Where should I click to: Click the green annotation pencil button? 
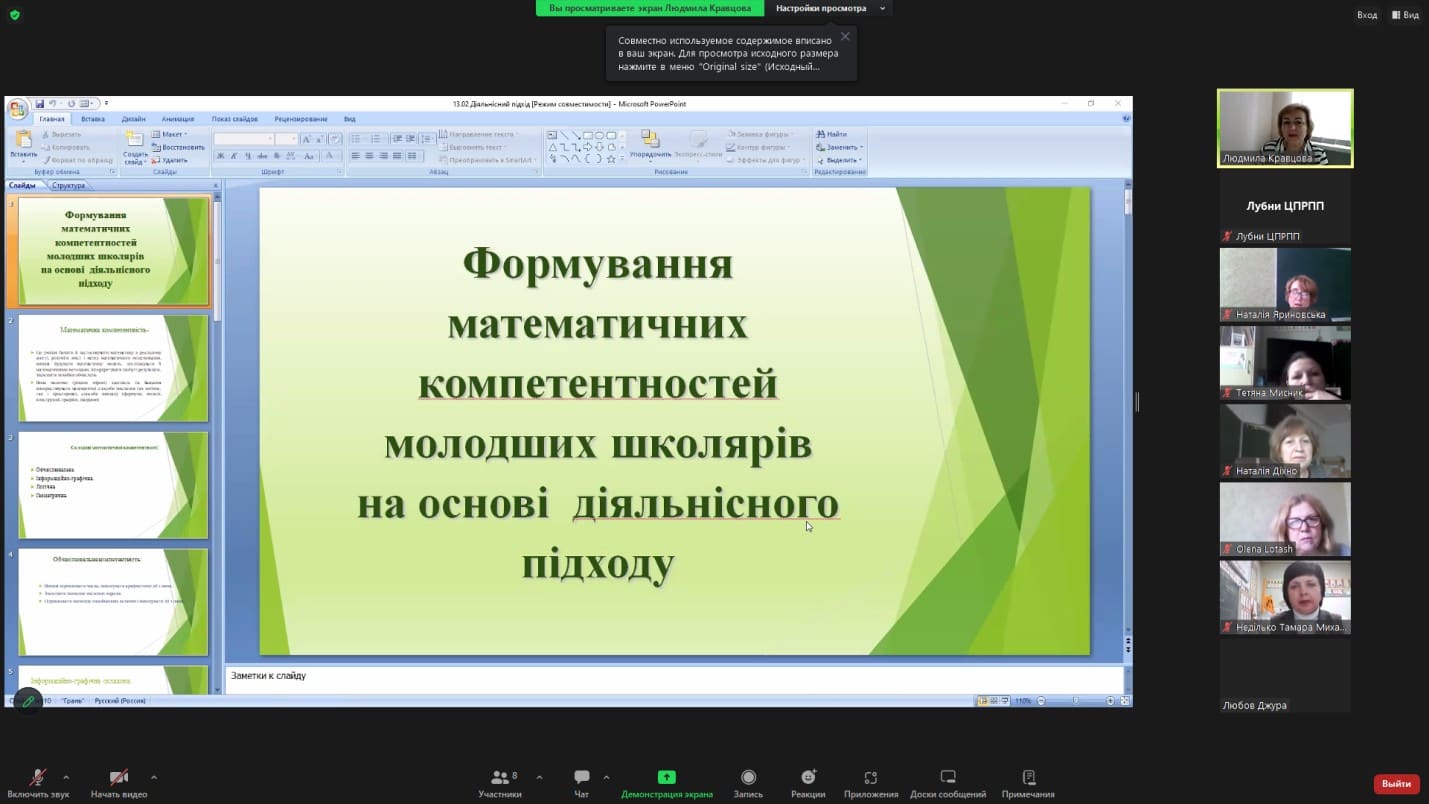point(28,701)
